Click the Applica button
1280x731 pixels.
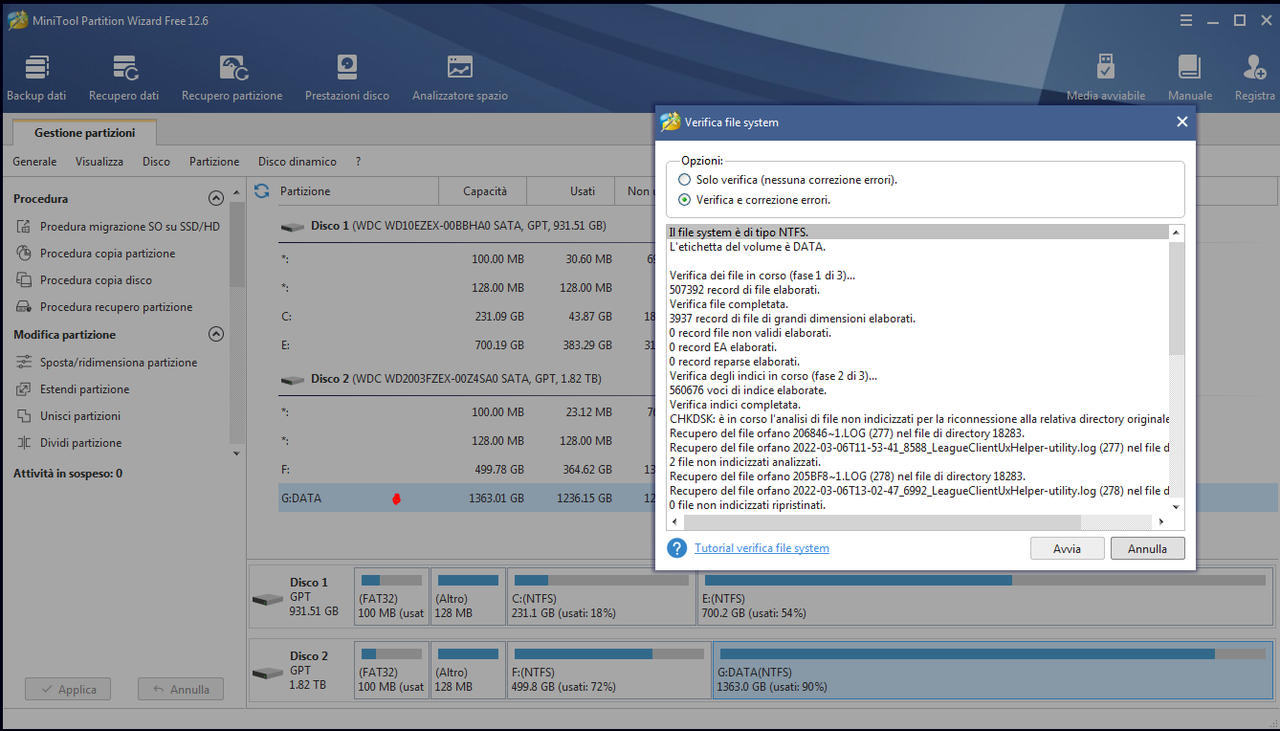click(x=68, y=689)
